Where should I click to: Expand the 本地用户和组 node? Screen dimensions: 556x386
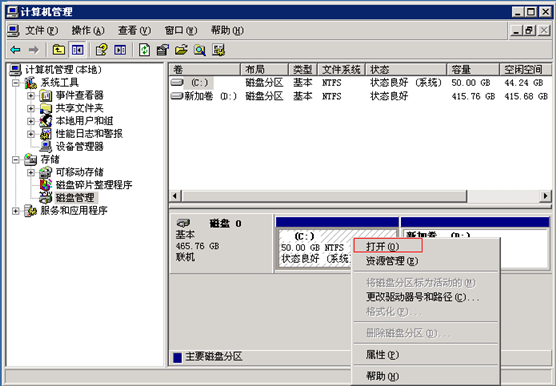click(x=31, y=121)
